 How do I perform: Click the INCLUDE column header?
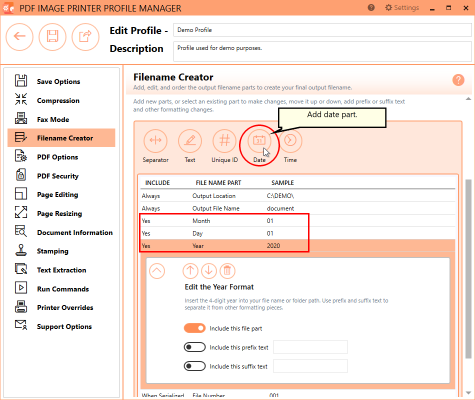pos(157,183)
